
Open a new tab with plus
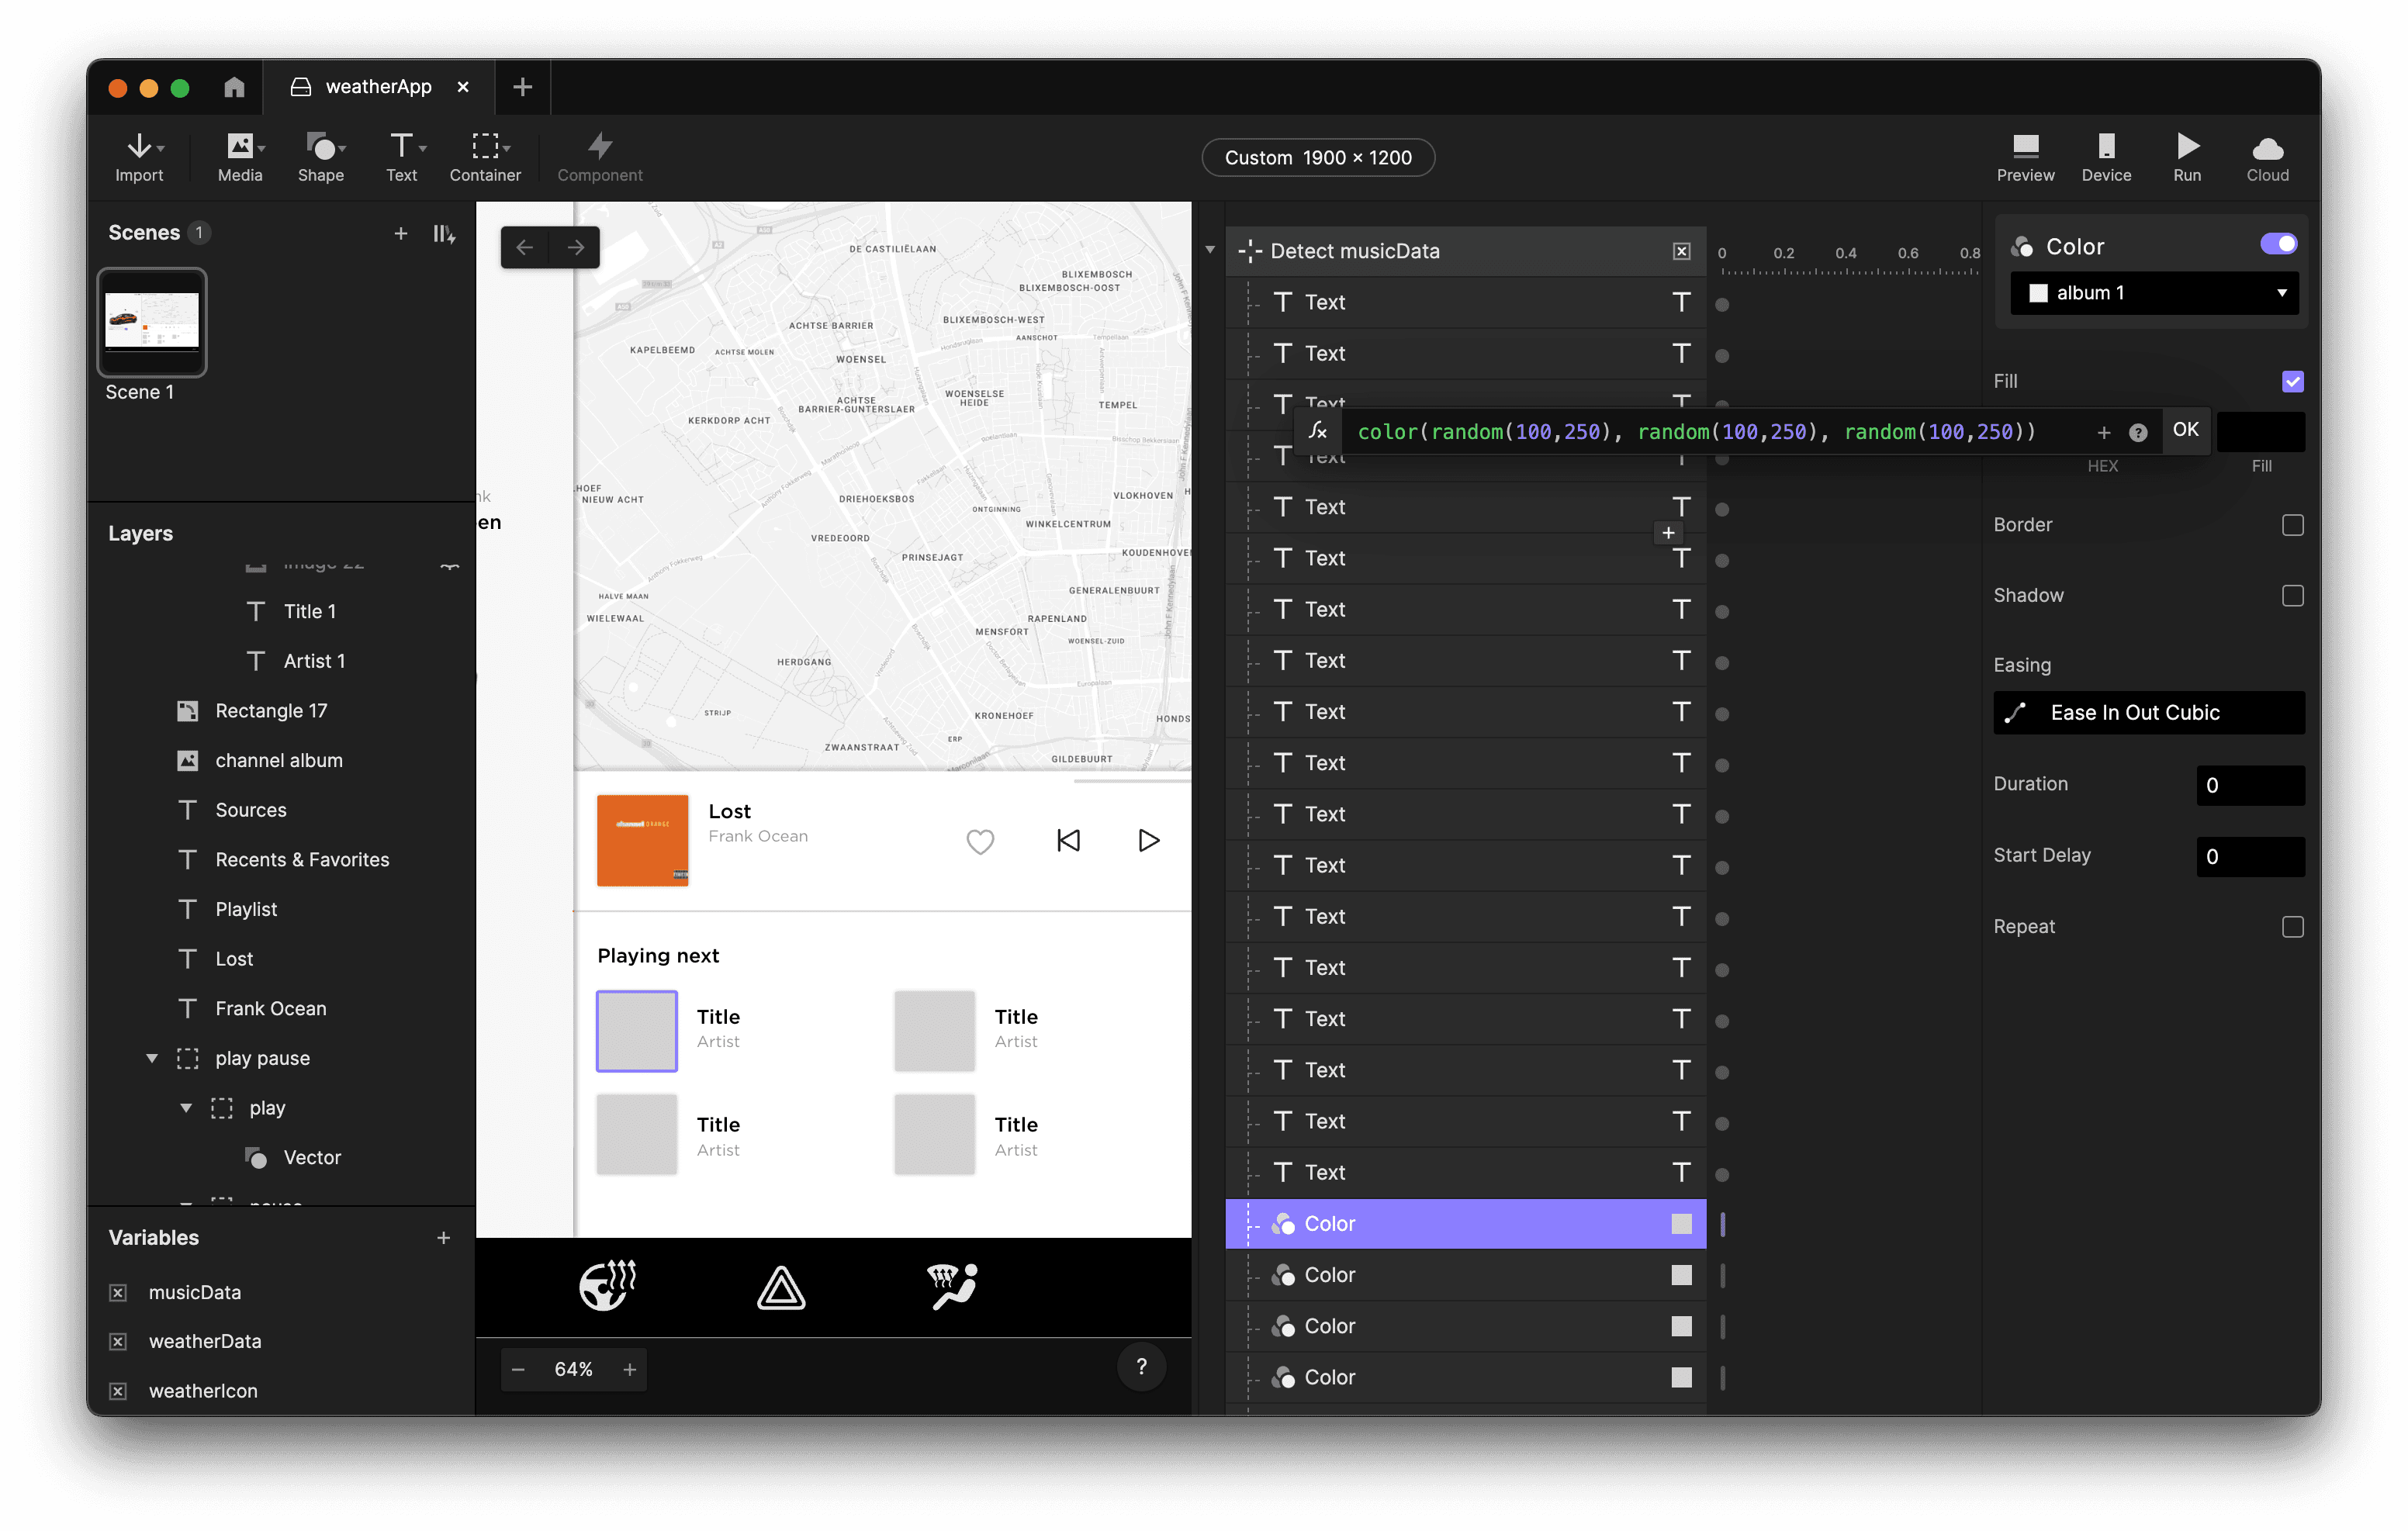pyautogui.click(x=522, y=87)
